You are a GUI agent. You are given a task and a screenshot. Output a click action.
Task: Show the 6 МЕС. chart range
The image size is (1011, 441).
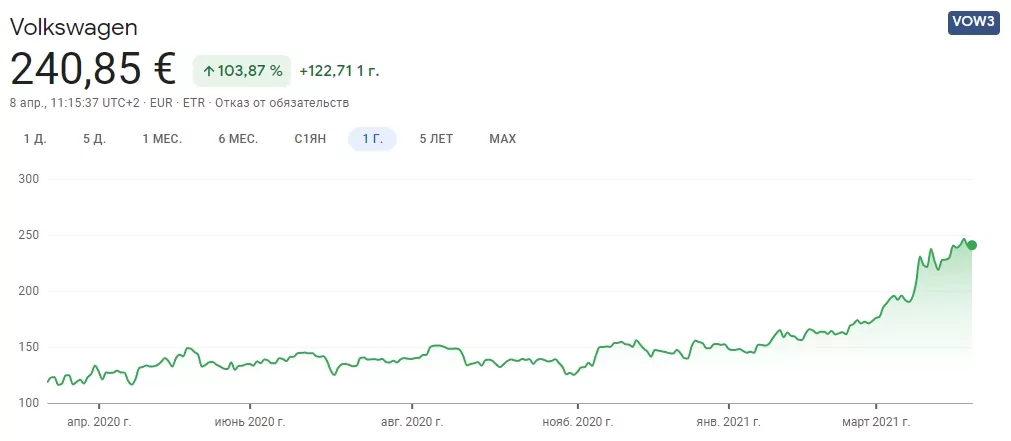point(239,139)
